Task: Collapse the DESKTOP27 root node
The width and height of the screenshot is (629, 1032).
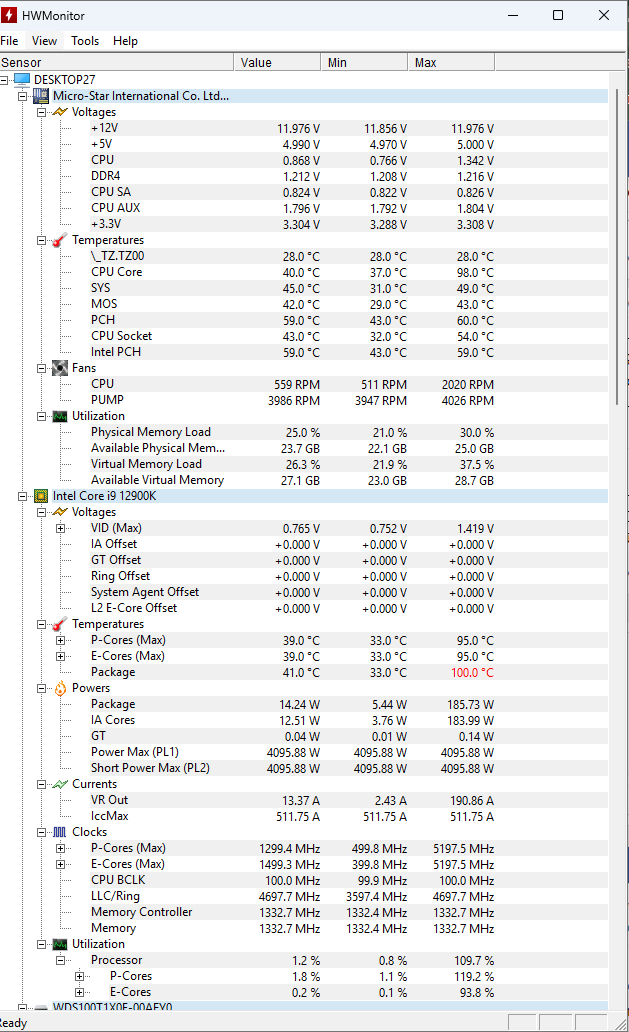Action: click(x=4, y=80)
